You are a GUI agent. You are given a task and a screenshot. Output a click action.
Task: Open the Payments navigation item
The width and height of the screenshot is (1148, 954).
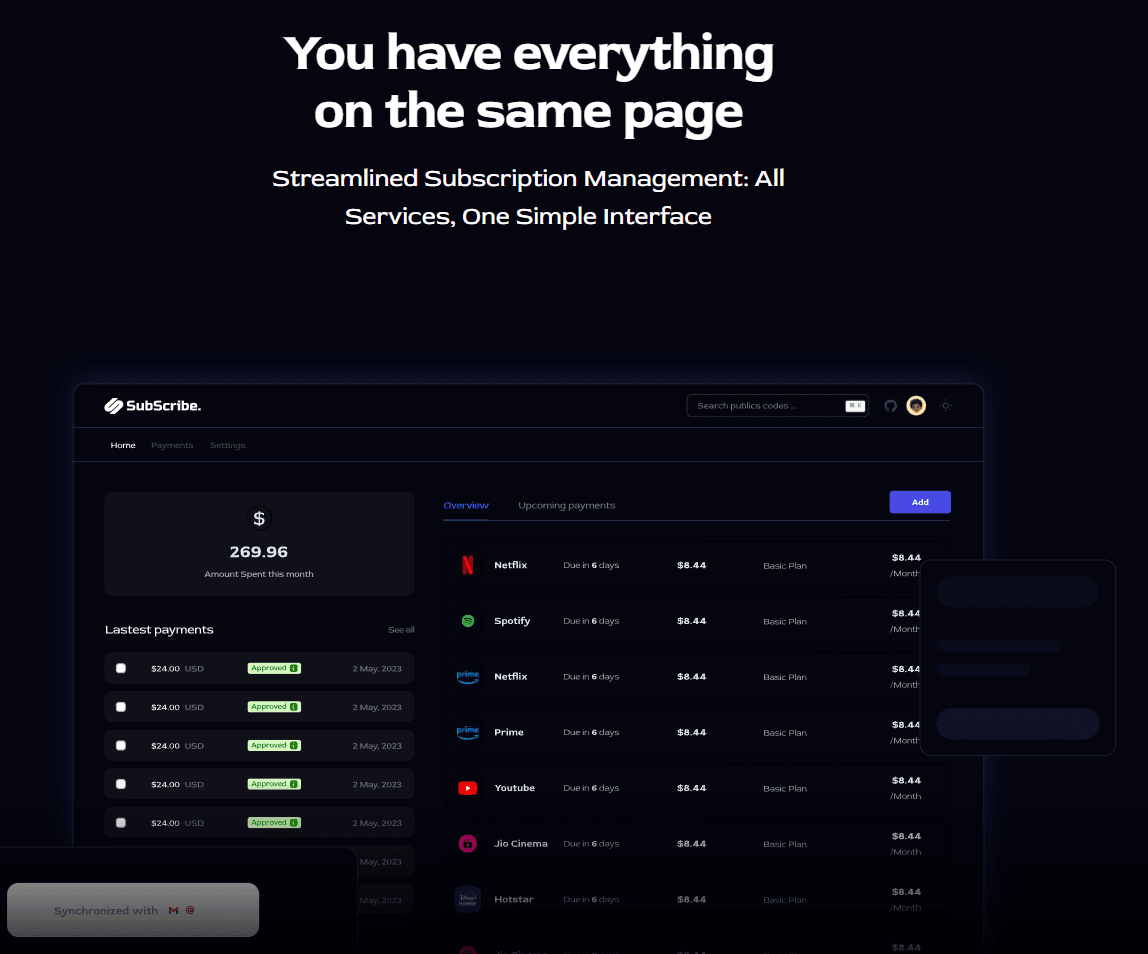pos(172,445)
